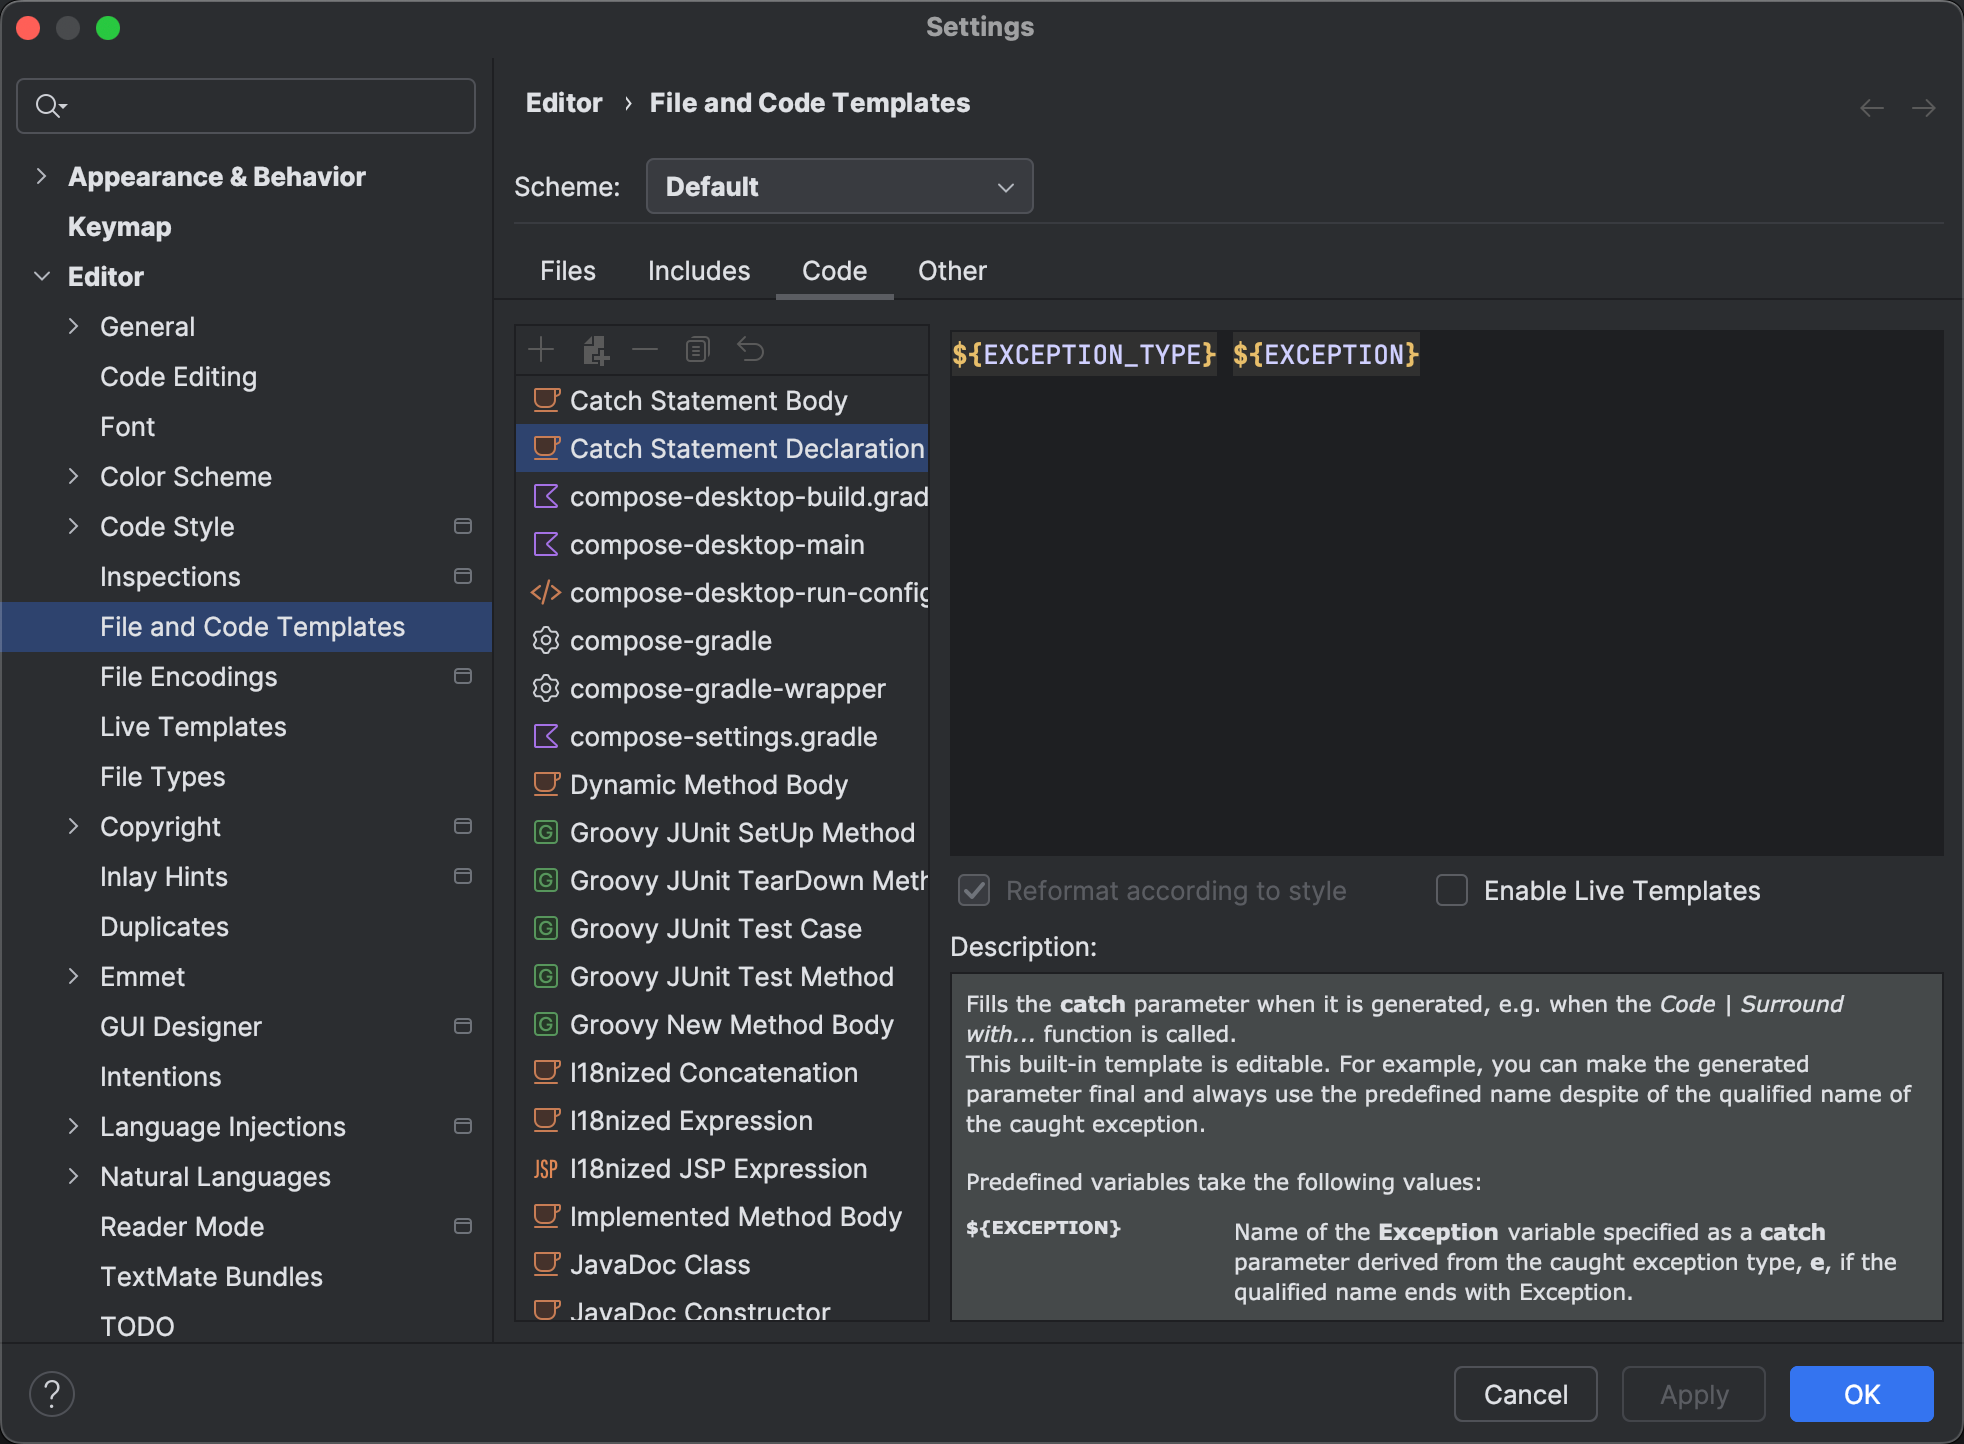This screenshot has width=1964, height=1444.
Task: Click the Revert to original template icon
Action: tap(750, 350)
